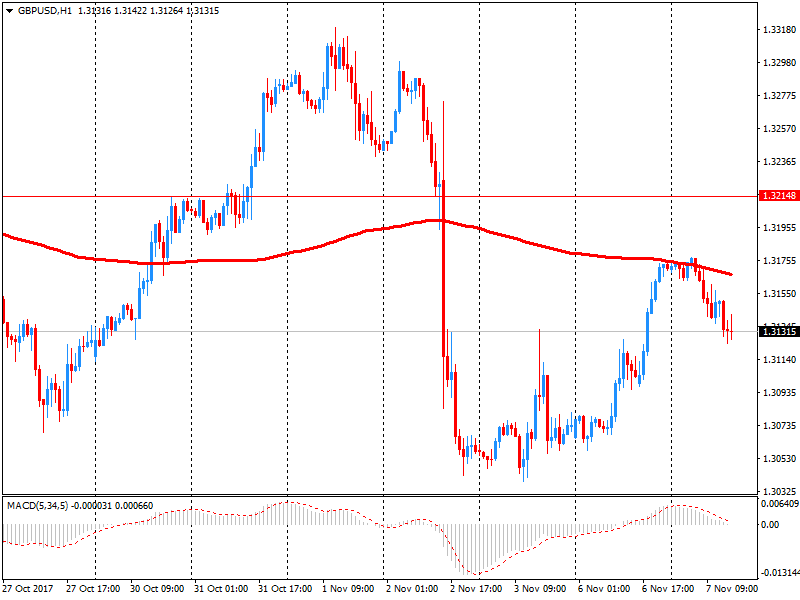Click the 3 Nov 09:00 time label
The width and height of the screenshot is (800, 600).
[x=540, y=589]
